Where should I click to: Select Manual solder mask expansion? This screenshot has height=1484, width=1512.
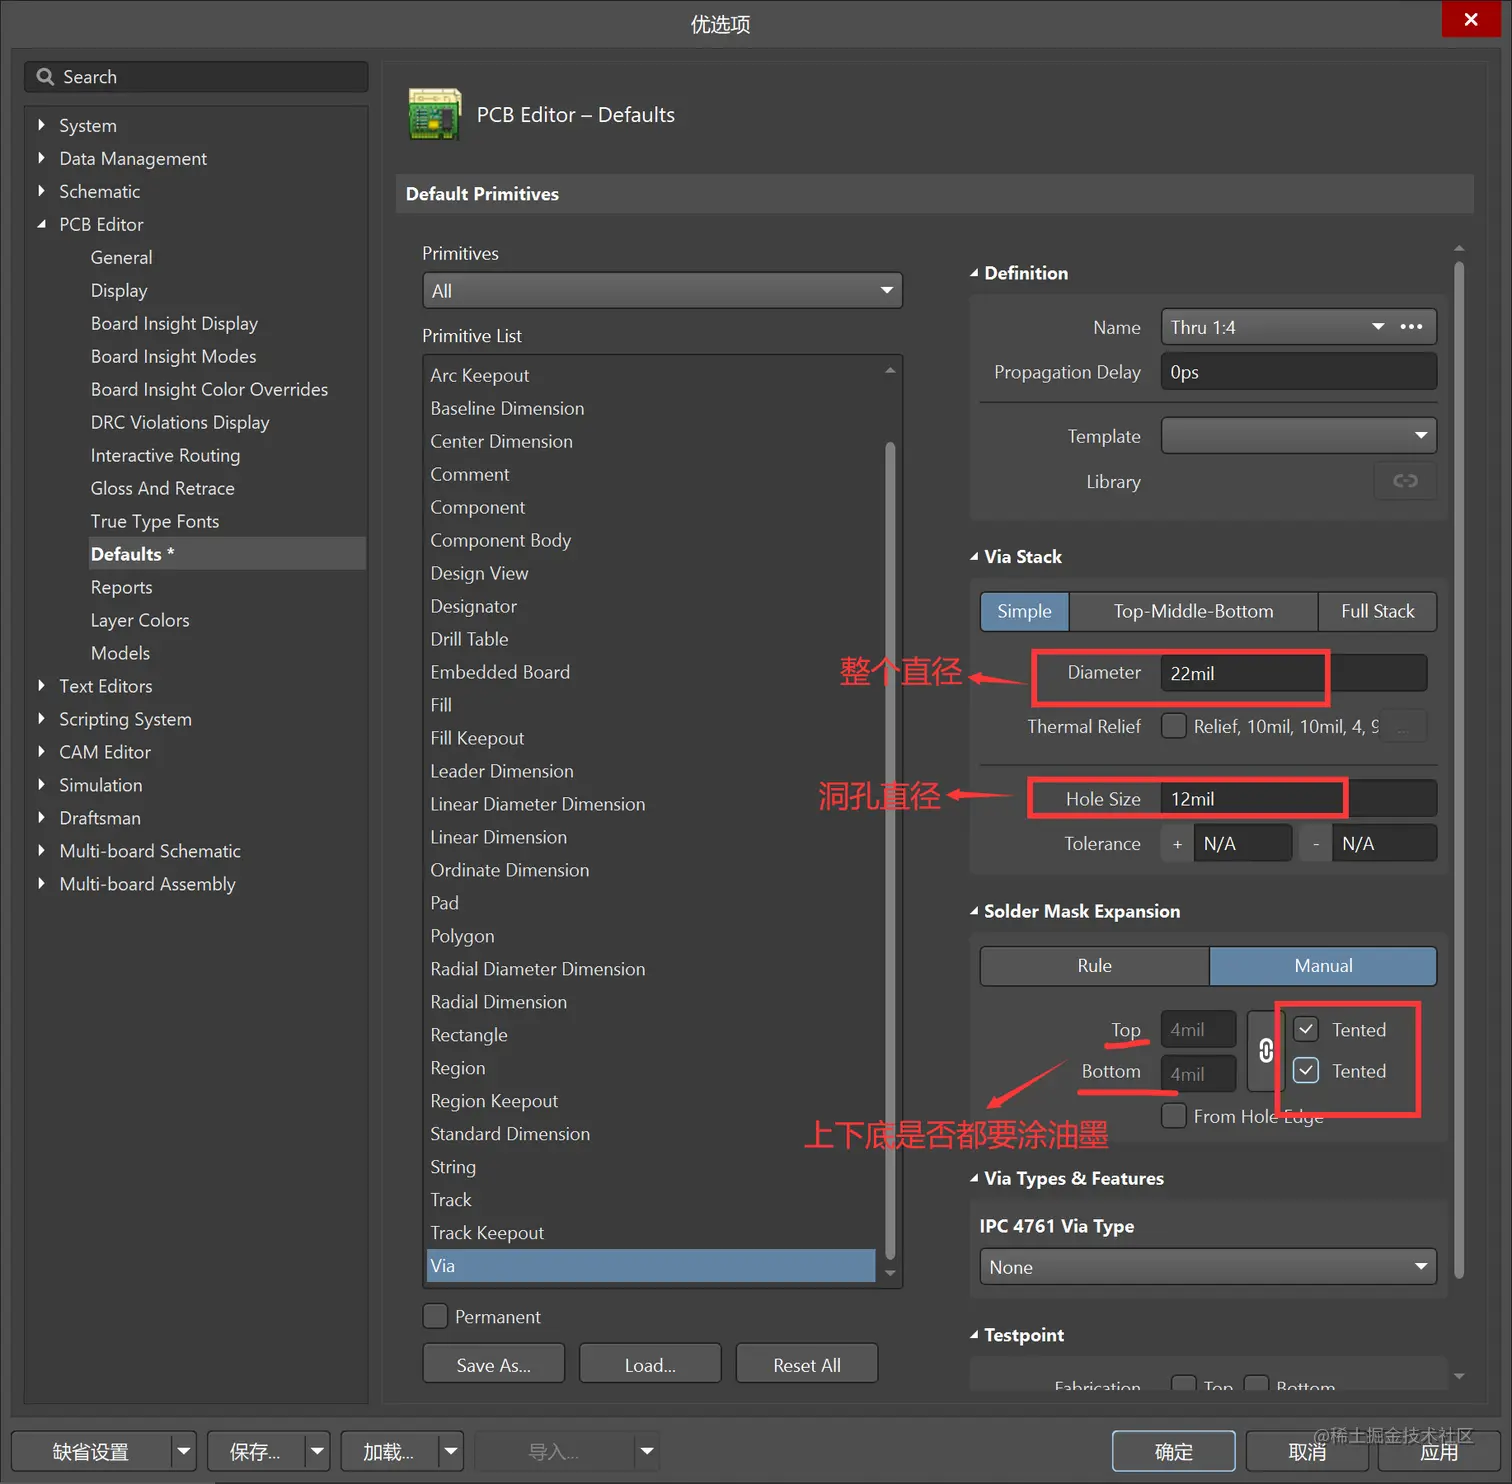coord(1323,966)
